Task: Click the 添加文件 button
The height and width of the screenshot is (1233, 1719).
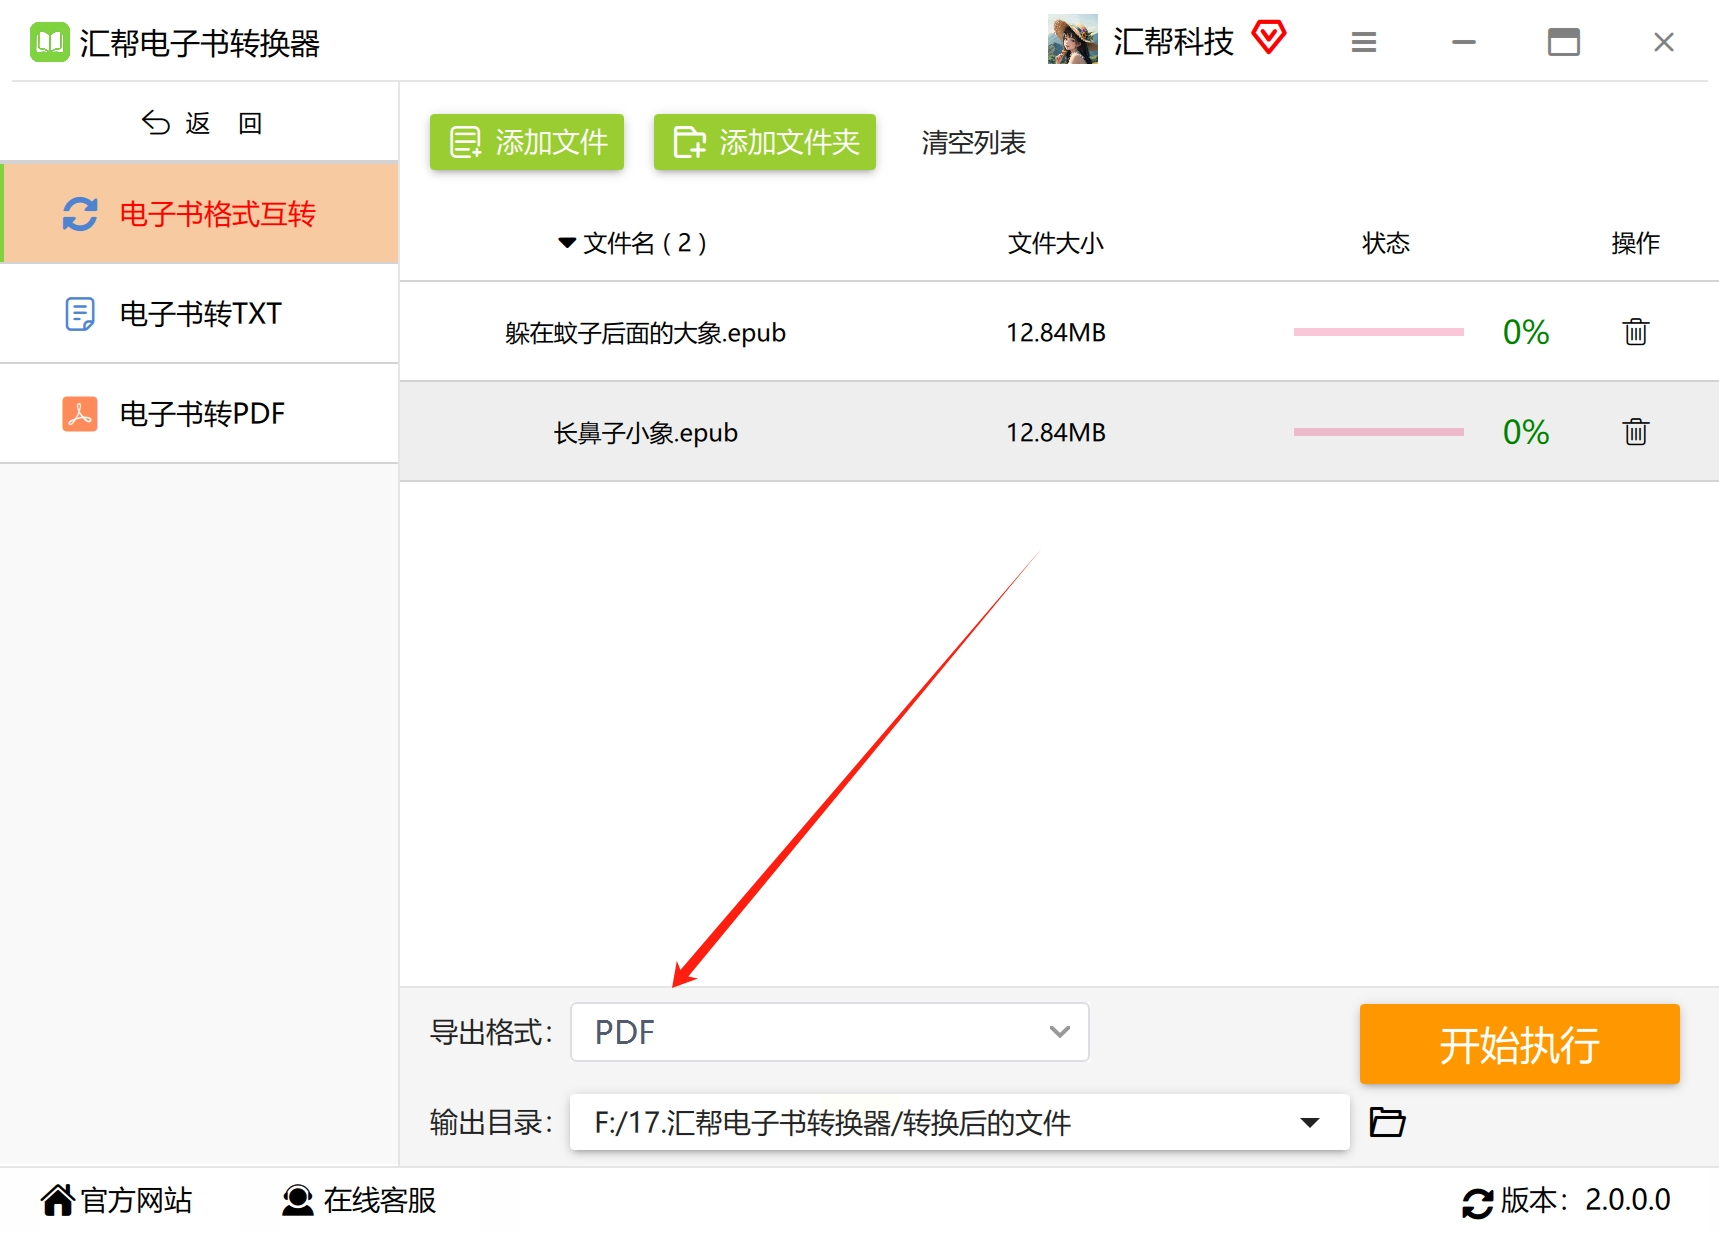Action: pos(527,142)
